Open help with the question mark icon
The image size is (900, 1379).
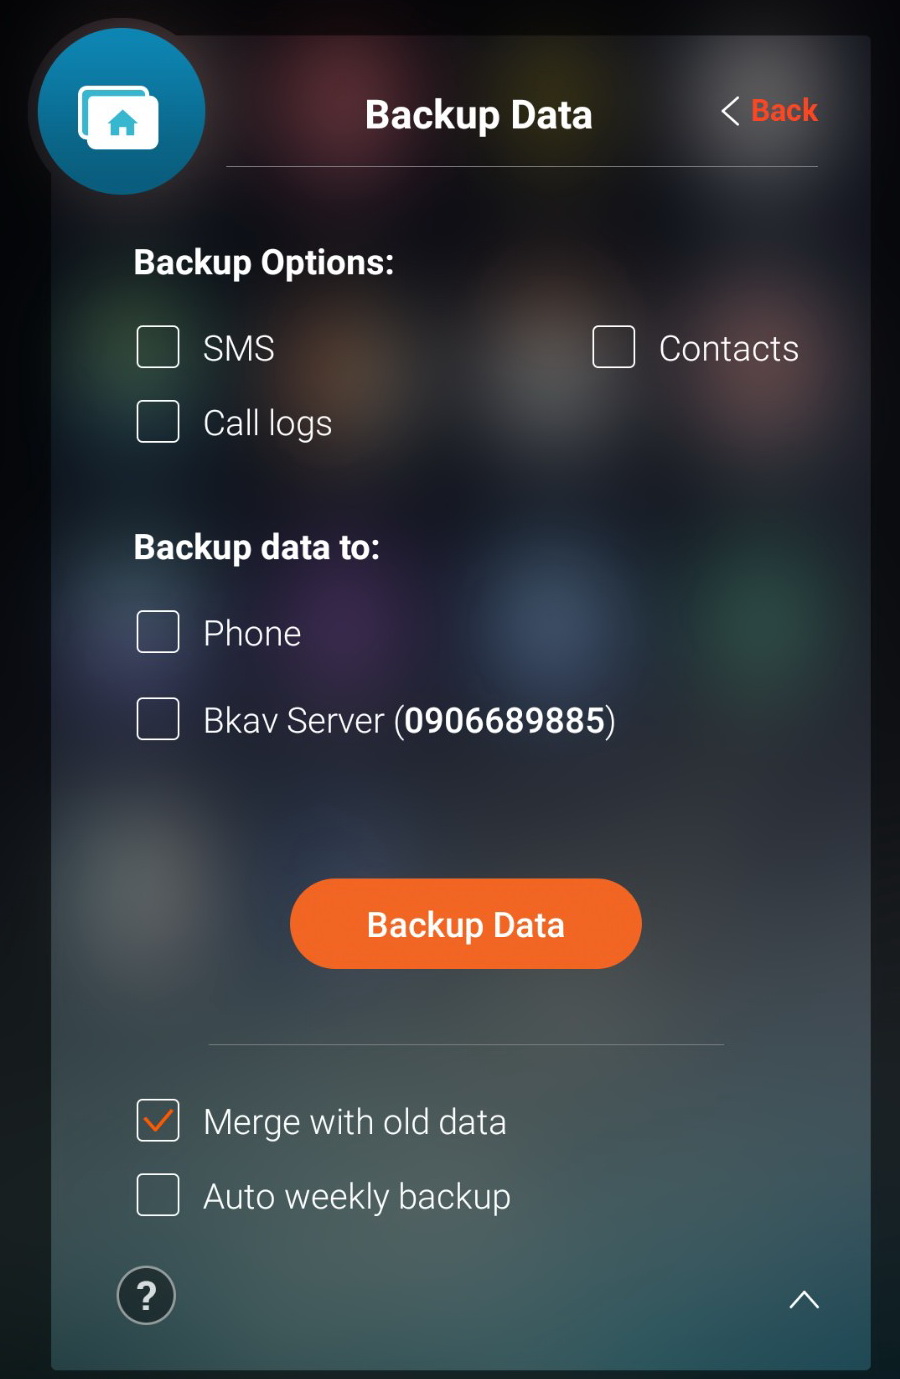(146, 1295)
